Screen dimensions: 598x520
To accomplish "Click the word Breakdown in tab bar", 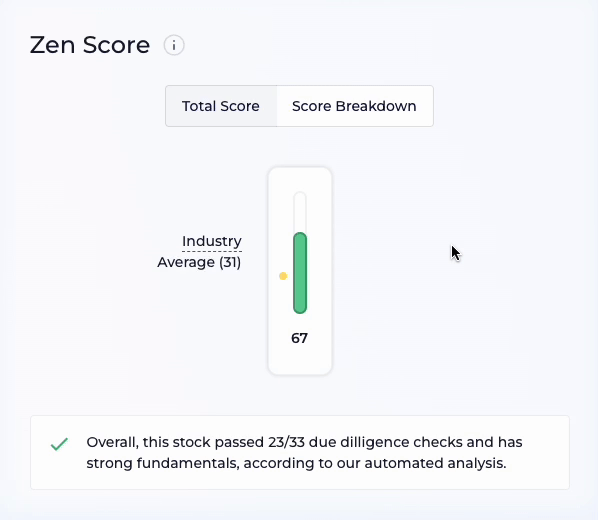I will click(376, 106).
